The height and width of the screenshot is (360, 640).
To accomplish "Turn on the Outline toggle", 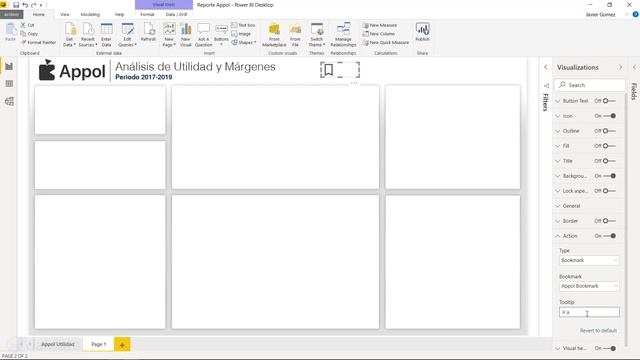I will click(609, 131).
